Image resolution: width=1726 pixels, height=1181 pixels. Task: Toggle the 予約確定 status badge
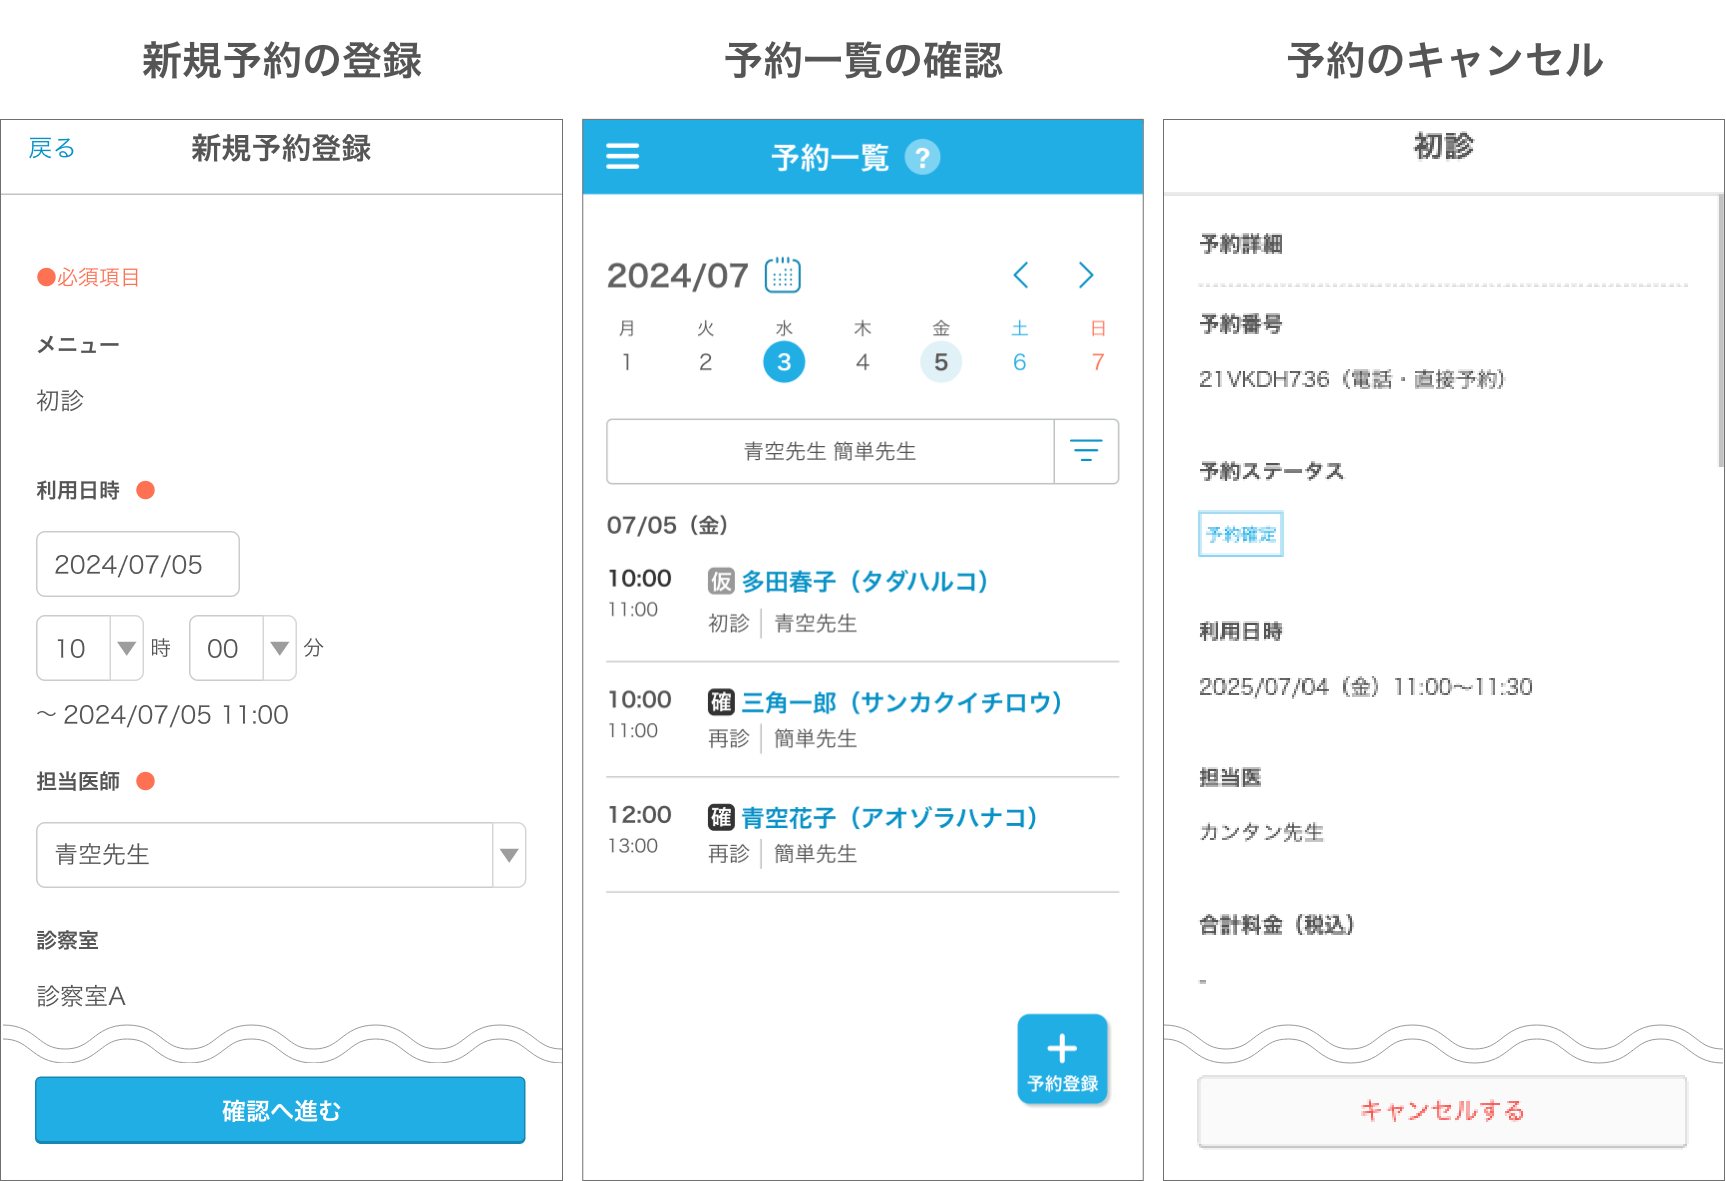[1240, 534]
